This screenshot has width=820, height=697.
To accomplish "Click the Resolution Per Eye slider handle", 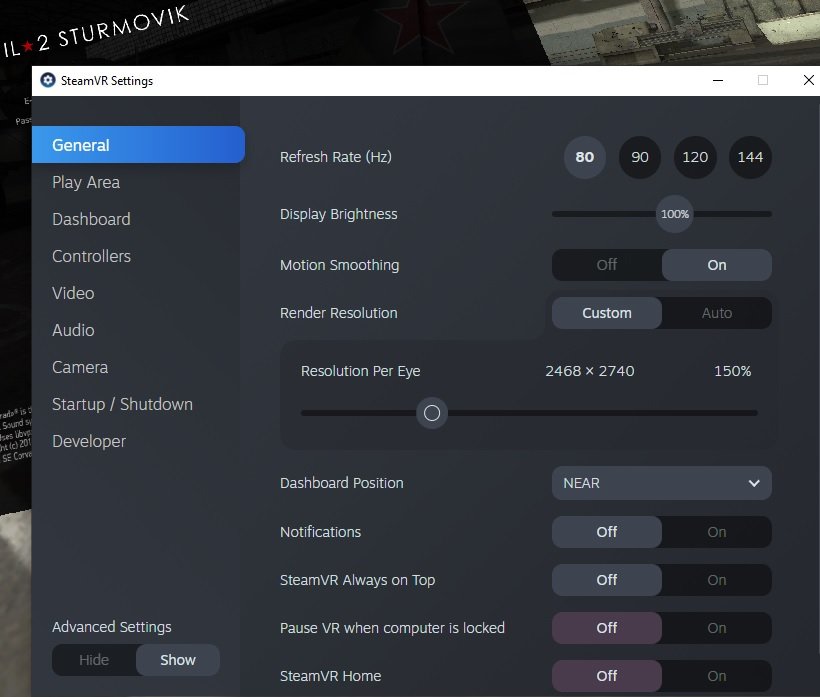I will pyautogui.click(x=431, y=413).
